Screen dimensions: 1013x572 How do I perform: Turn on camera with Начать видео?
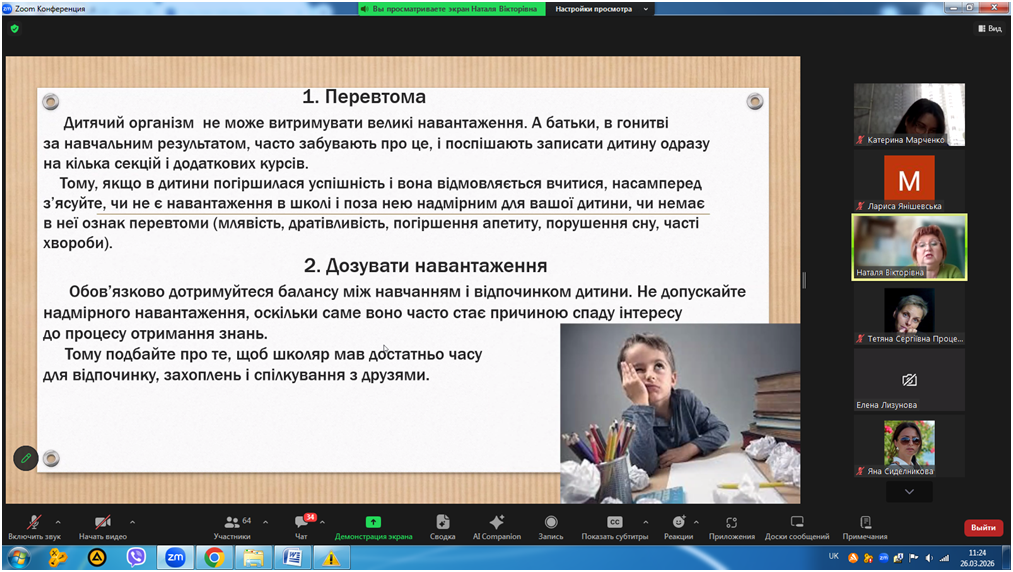102,526
